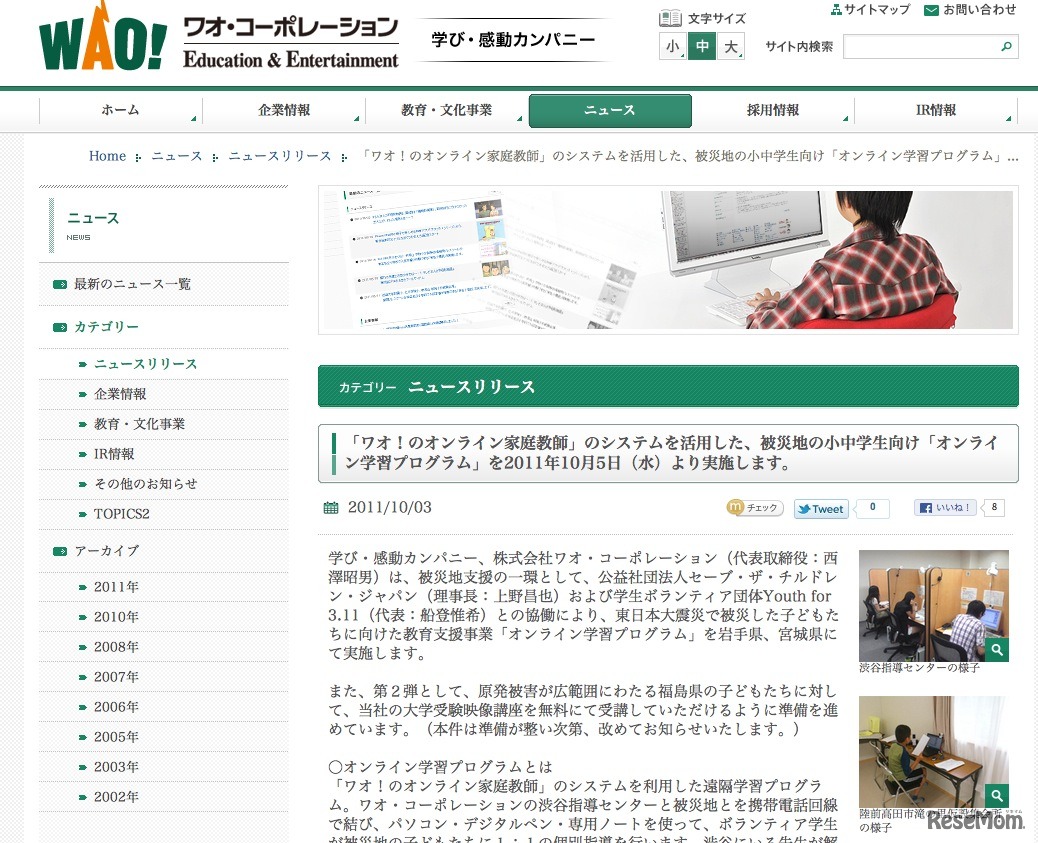The image size is (1038, 843).
Task: Click the Tweet button
Action: 821,509
